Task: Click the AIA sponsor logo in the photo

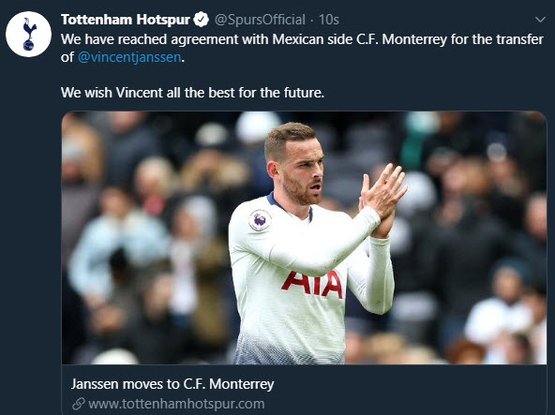Action: [313, 284]
